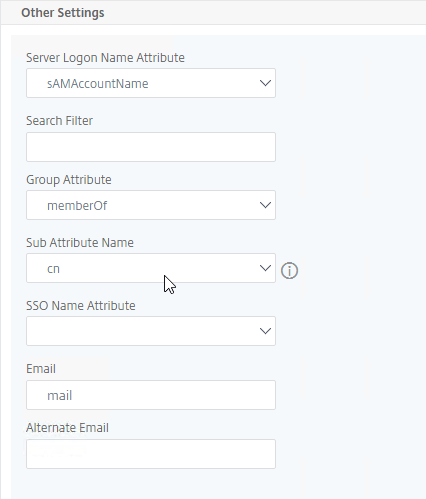Open the SSO Name Attribute dropdown arrow
Image resolution: width=426 pixels, height=499 pixels.
(265, 331)
